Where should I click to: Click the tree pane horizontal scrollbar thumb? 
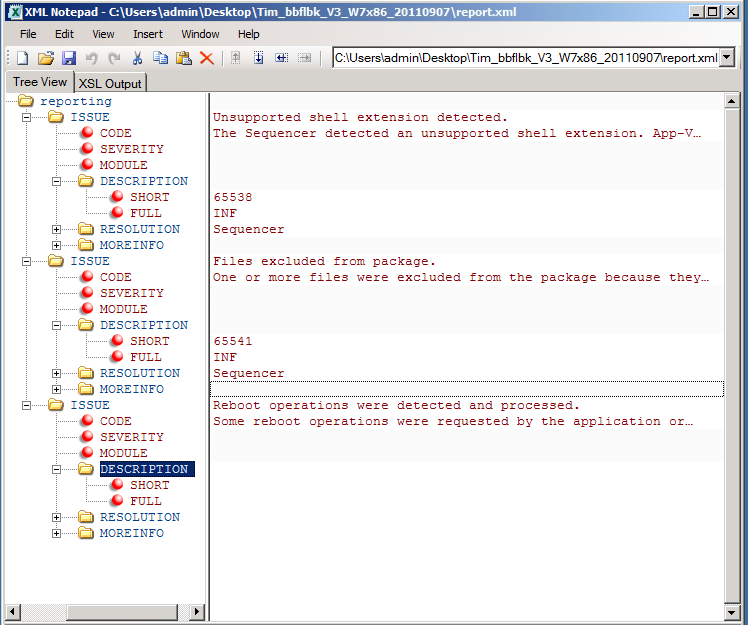123,612
